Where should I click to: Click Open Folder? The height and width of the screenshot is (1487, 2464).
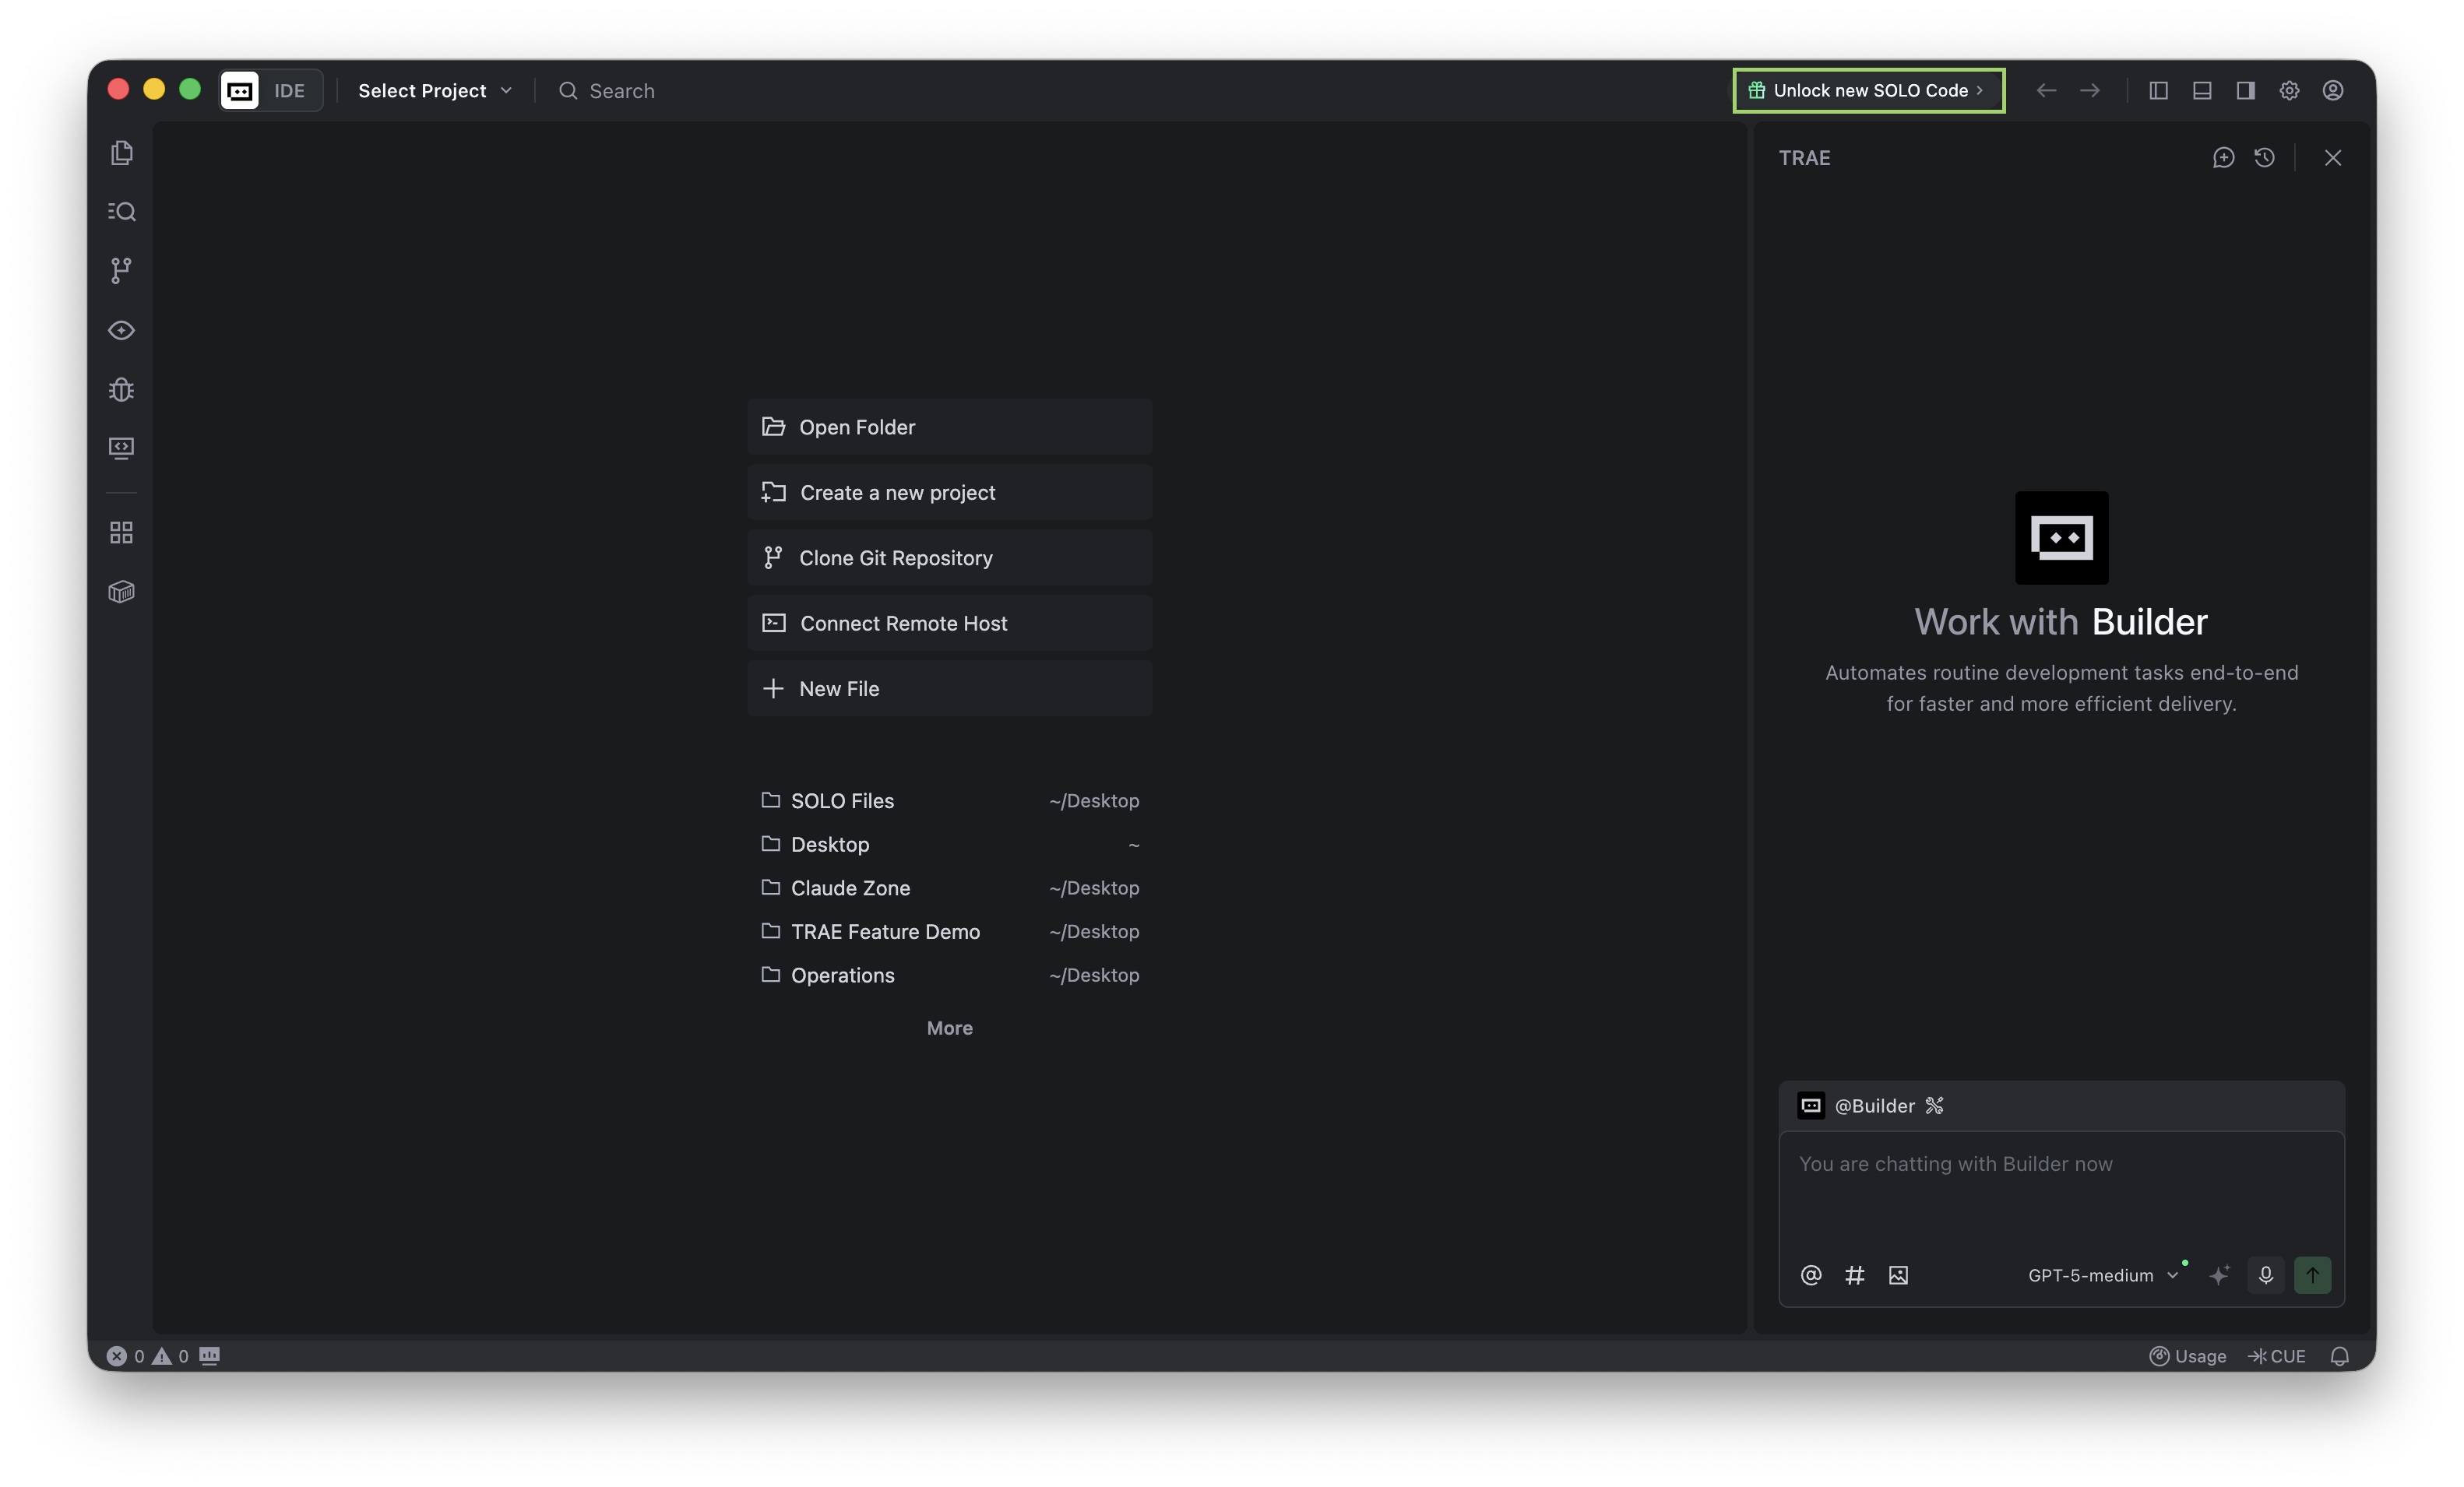click(950, 427)
